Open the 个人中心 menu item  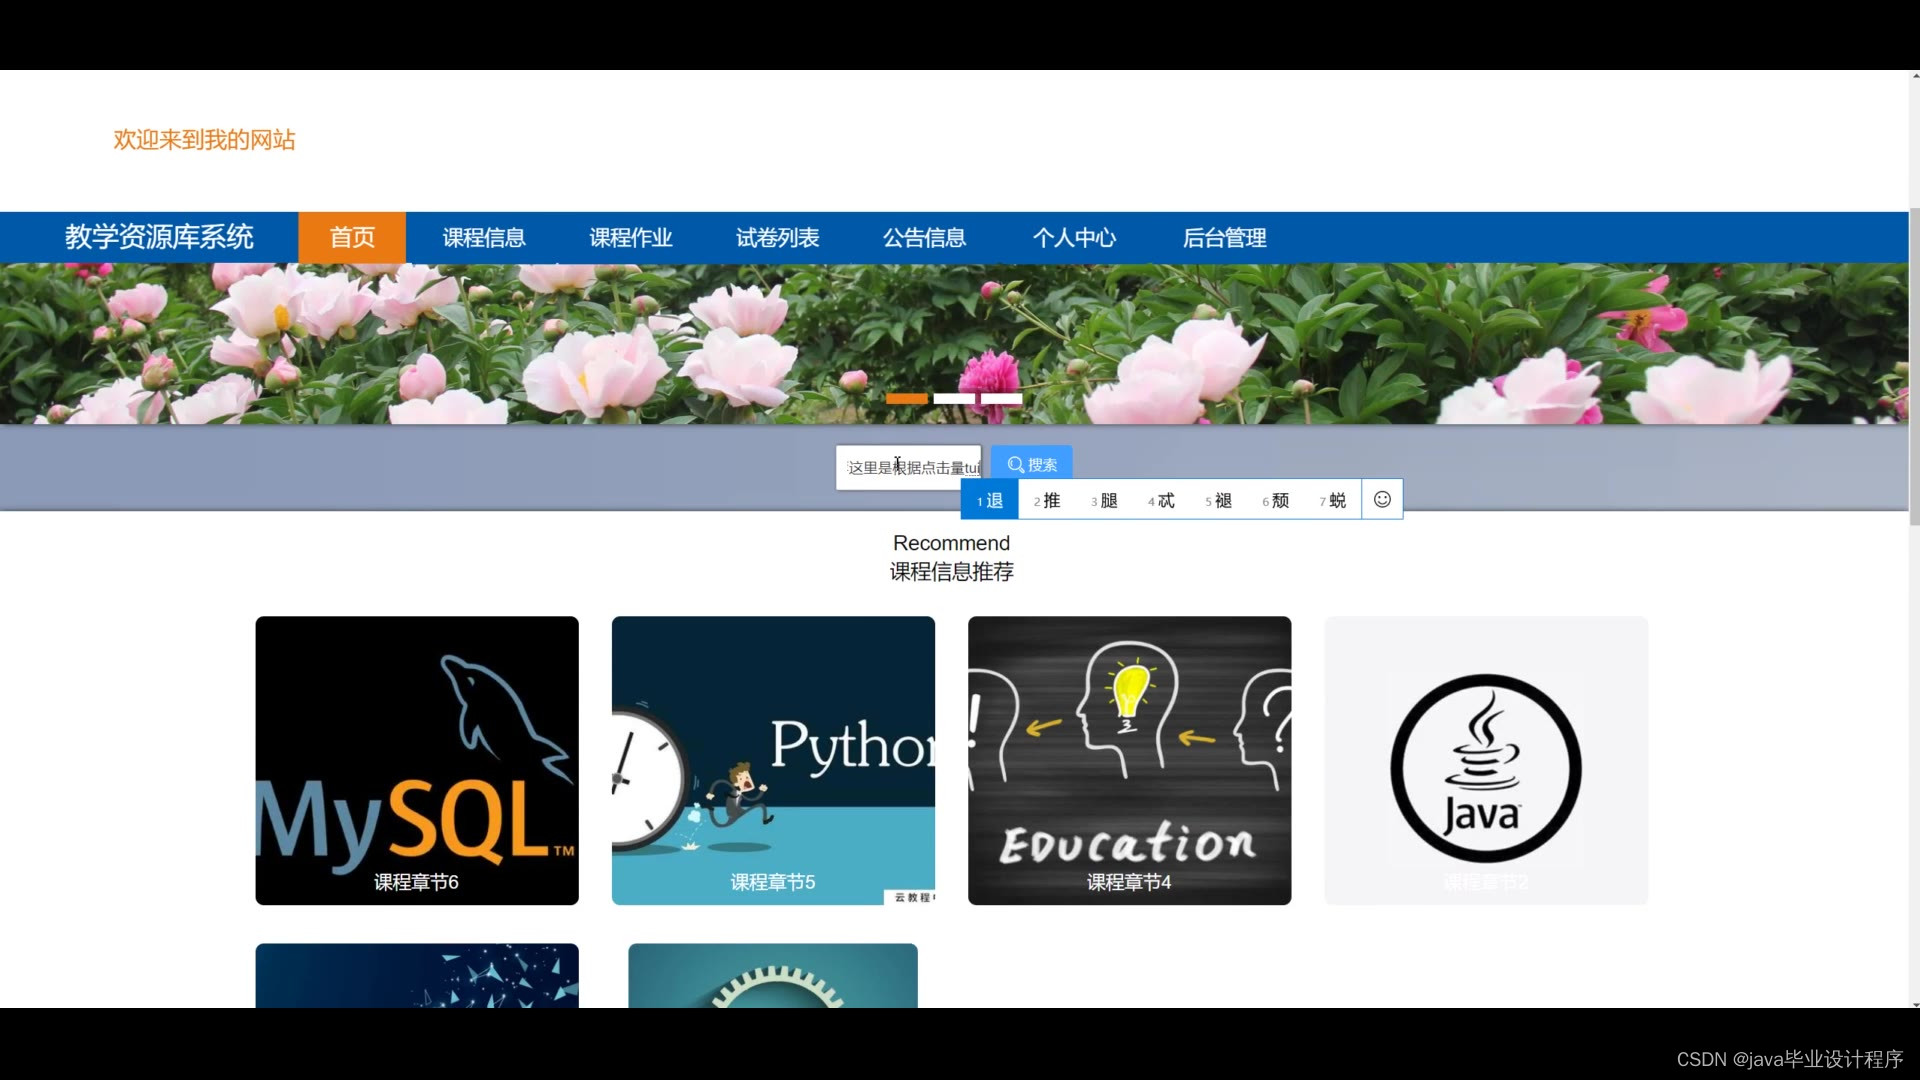(x=1074, y=237)
